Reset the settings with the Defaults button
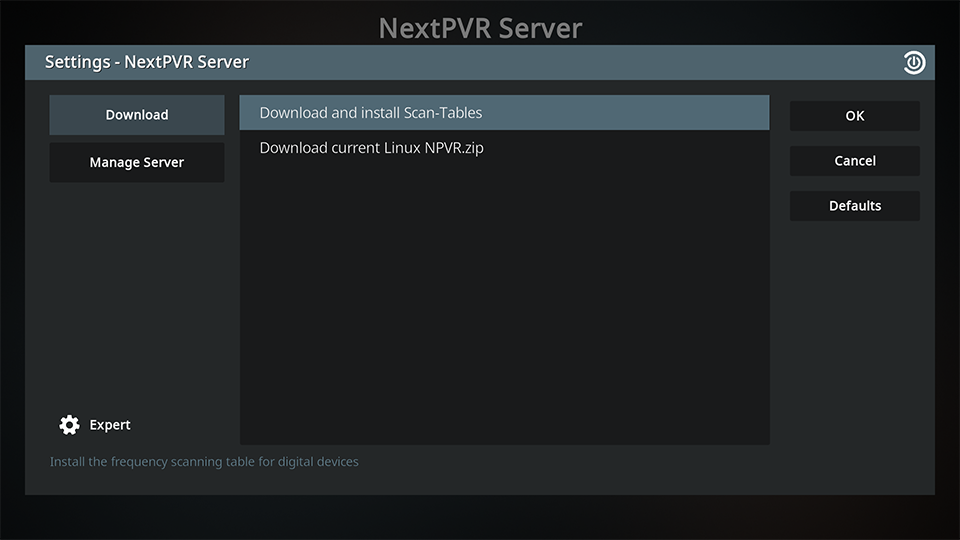Image resolution: width=960 pixels, height=540 pixels. point(855,206)
